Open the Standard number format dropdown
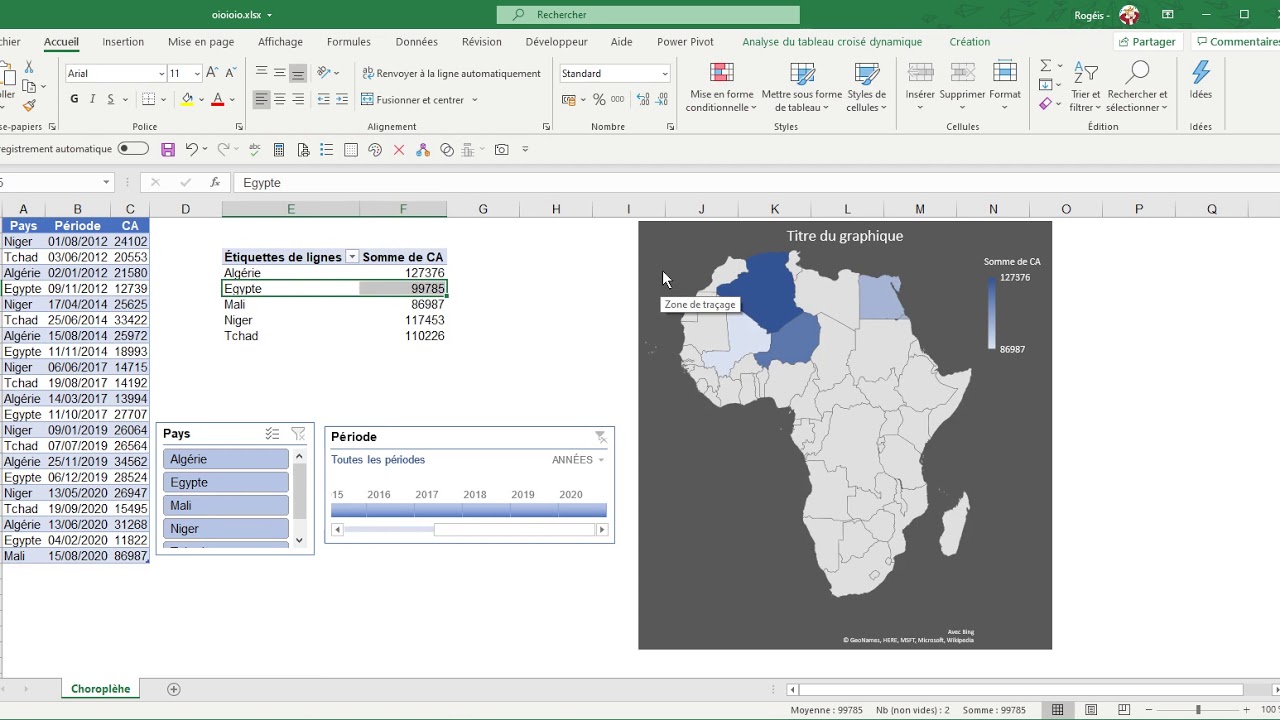Viewport: 1280px width, 720px height. pyautogui.click(x=664, y=73)
